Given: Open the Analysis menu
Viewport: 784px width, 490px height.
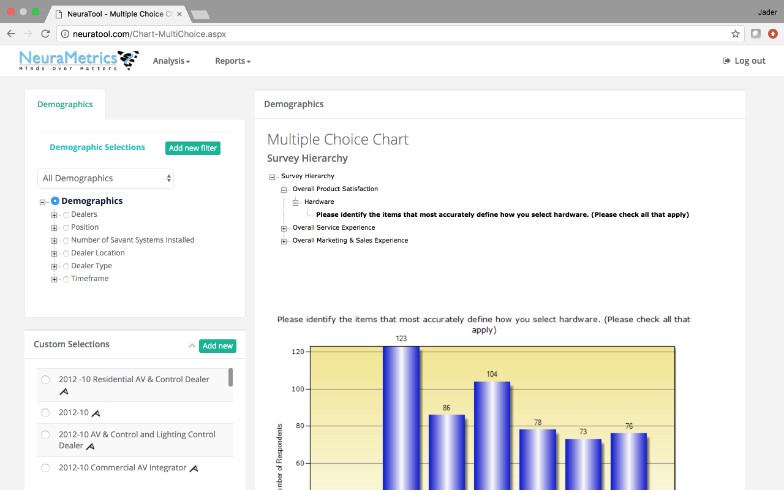Looking at the screenshot, I should click(x=171, y=61).
